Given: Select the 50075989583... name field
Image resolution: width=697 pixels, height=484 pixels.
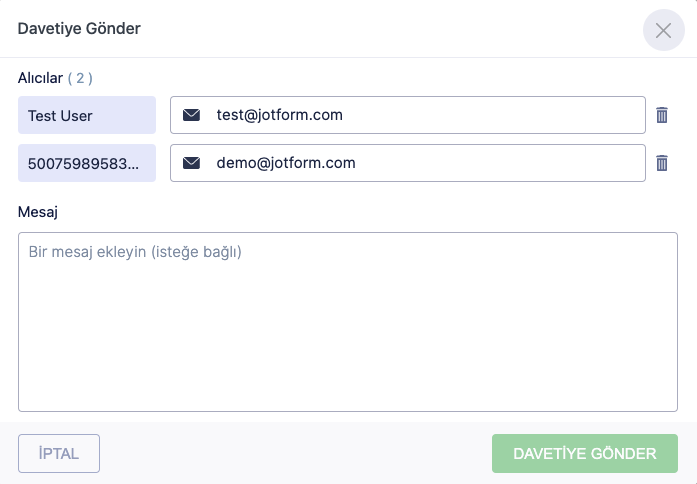Looking at the screenshot, I should pyautogui.click(x=87, y=163).
